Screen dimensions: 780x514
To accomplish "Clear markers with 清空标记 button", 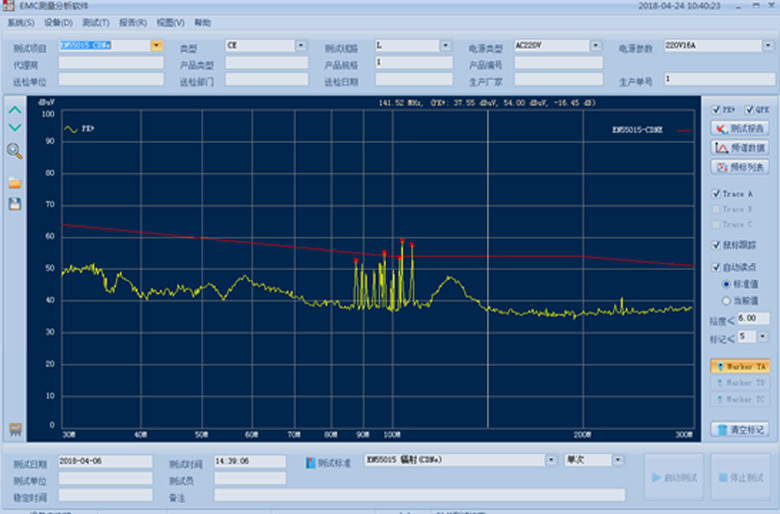I will pyautogui.click(x=739, y=429).
